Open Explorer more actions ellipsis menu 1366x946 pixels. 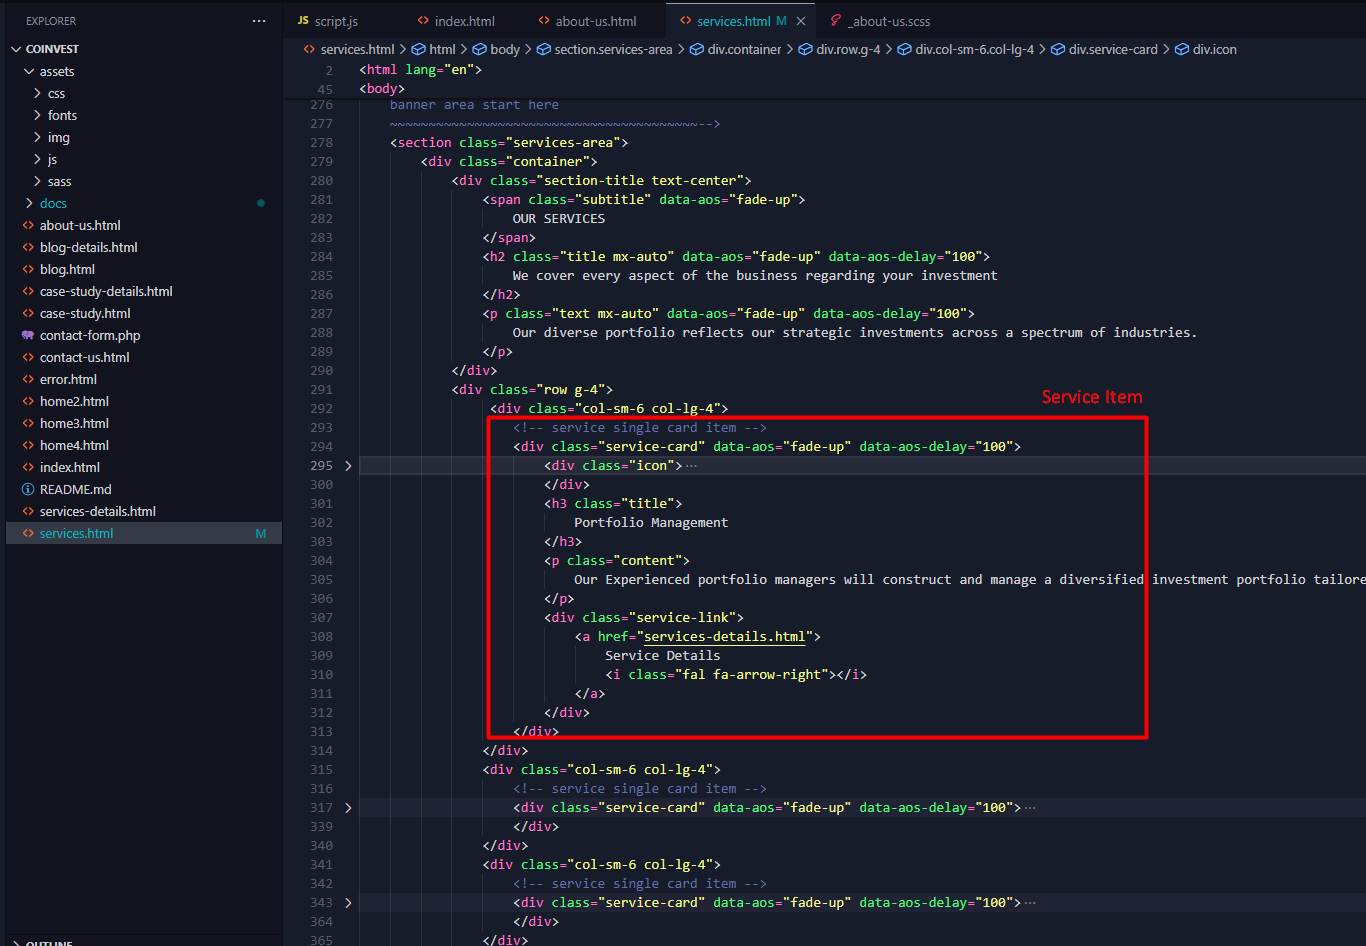click(x=259, y=21)
